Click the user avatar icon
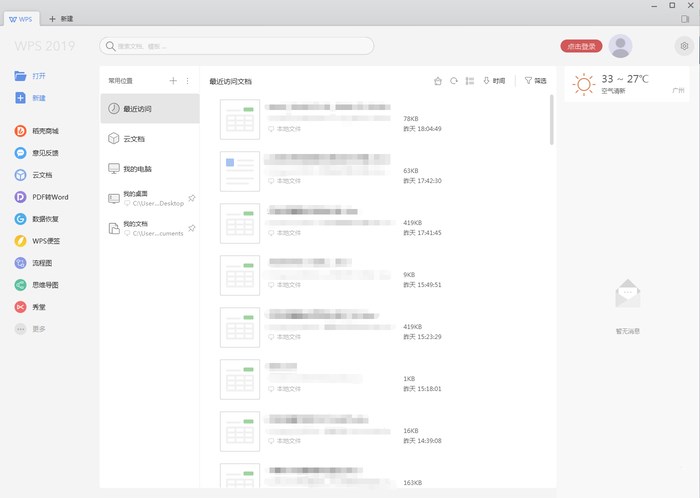The height and width of the screenshot is (498, 700). (620, 46)
